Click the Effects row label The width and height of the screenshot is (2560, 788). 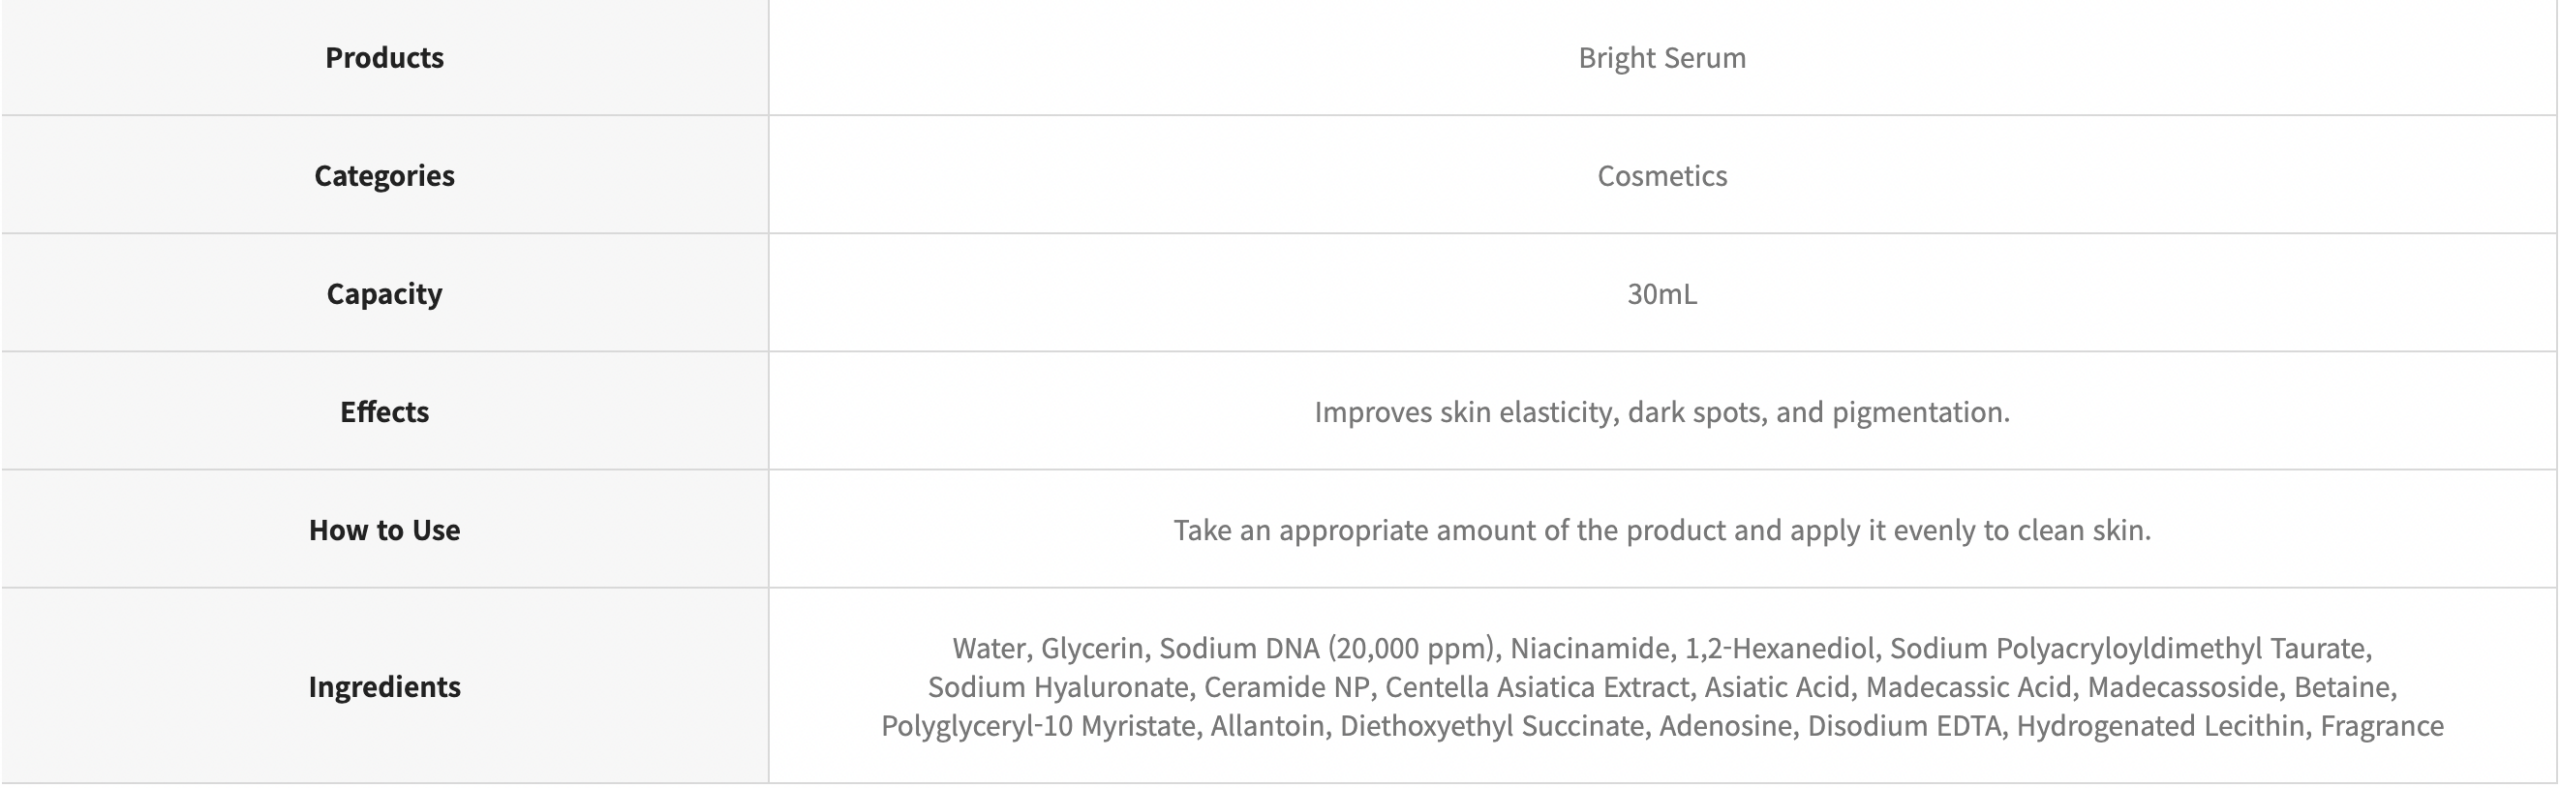point(384,412)
